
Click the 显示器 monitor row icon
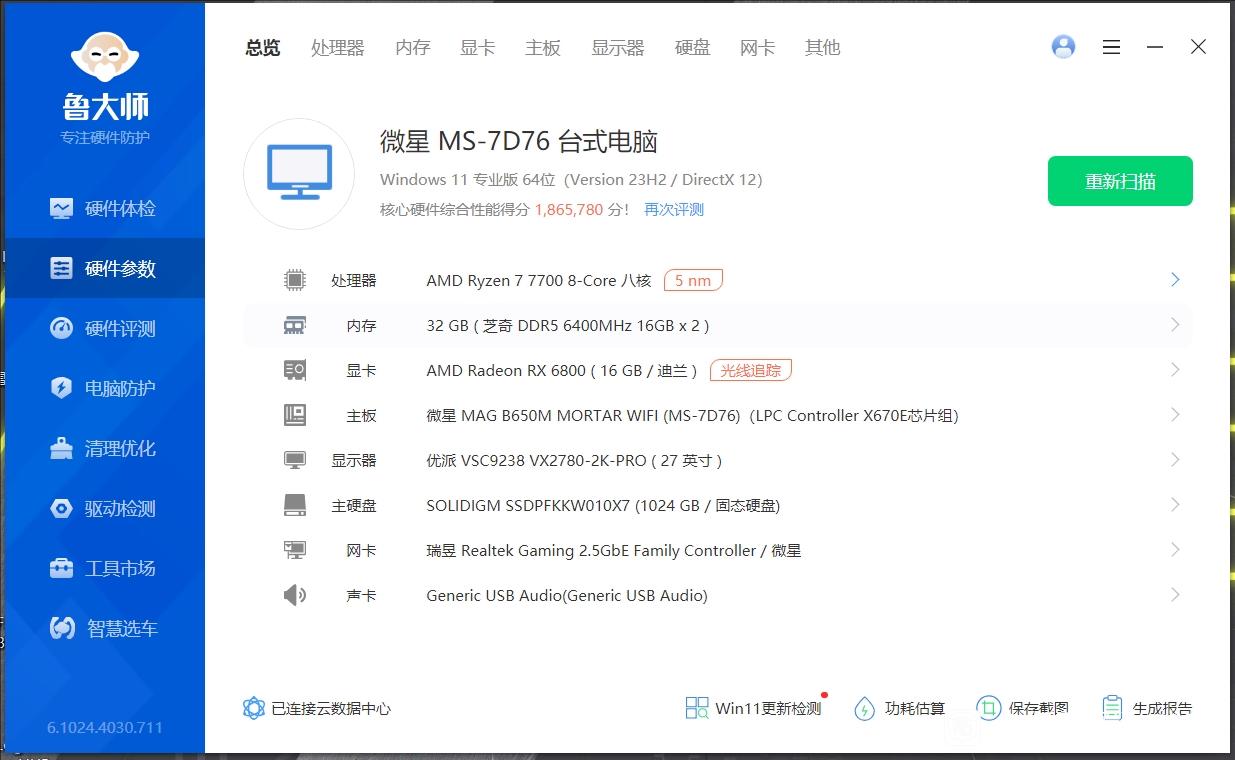pyautogui.click(x=294, y=460)
